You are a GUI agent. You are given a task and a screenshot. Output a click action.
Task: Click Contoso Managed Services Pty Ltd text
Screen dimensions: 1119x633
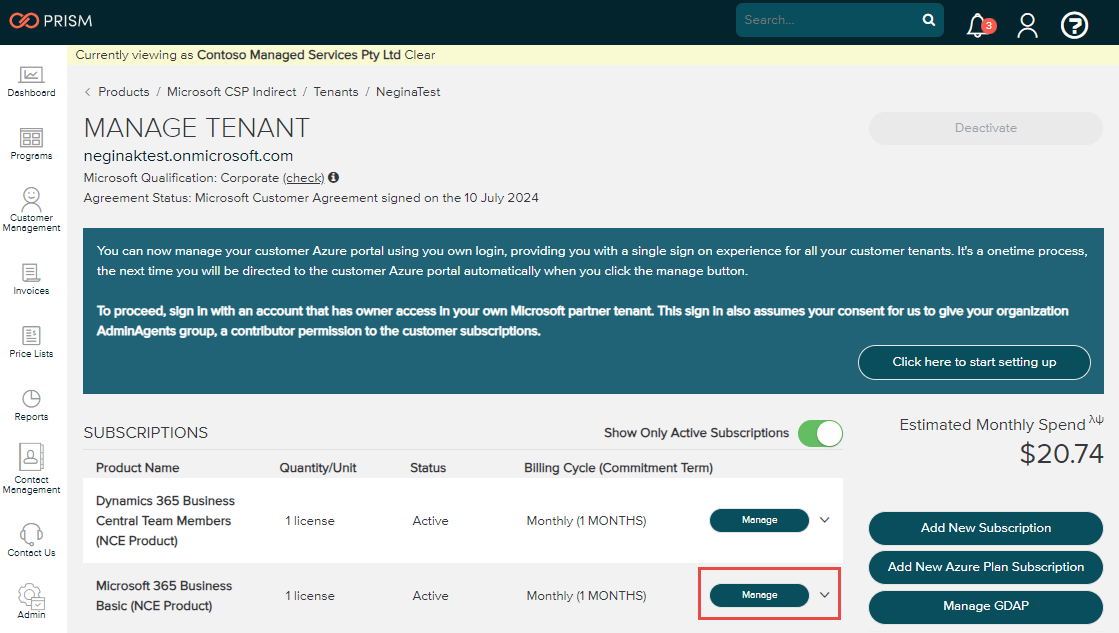pyautogui.click(x=299, y=55)
